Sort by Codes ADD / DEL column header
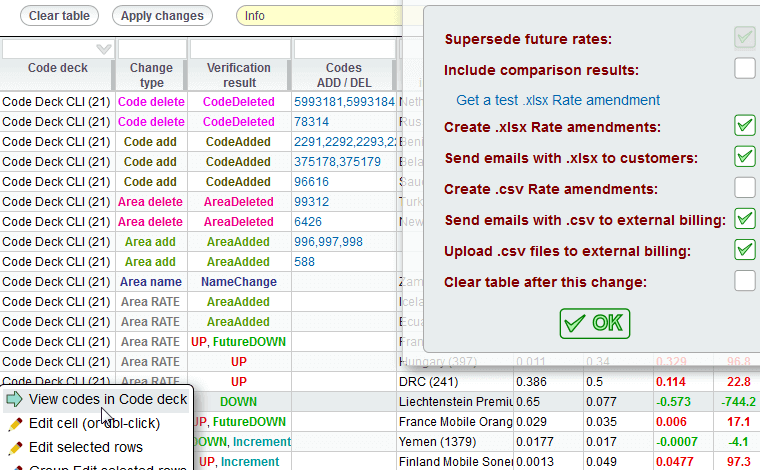The width and height of the screenshot is (760, 470). [x=344, y=75]
